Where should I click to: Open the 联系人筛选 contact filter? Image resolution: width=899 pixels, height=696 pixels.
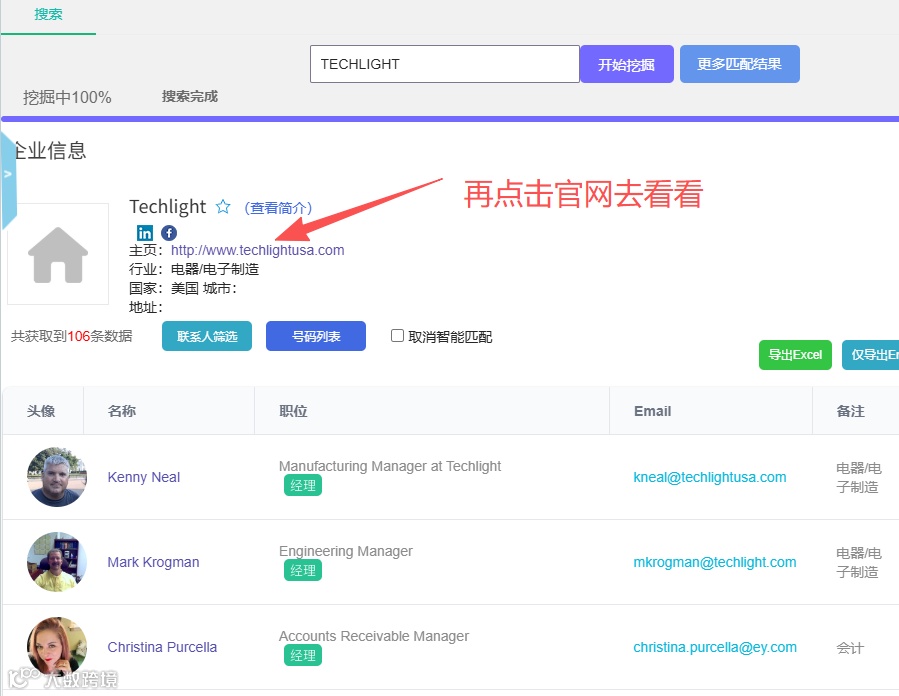207,336
